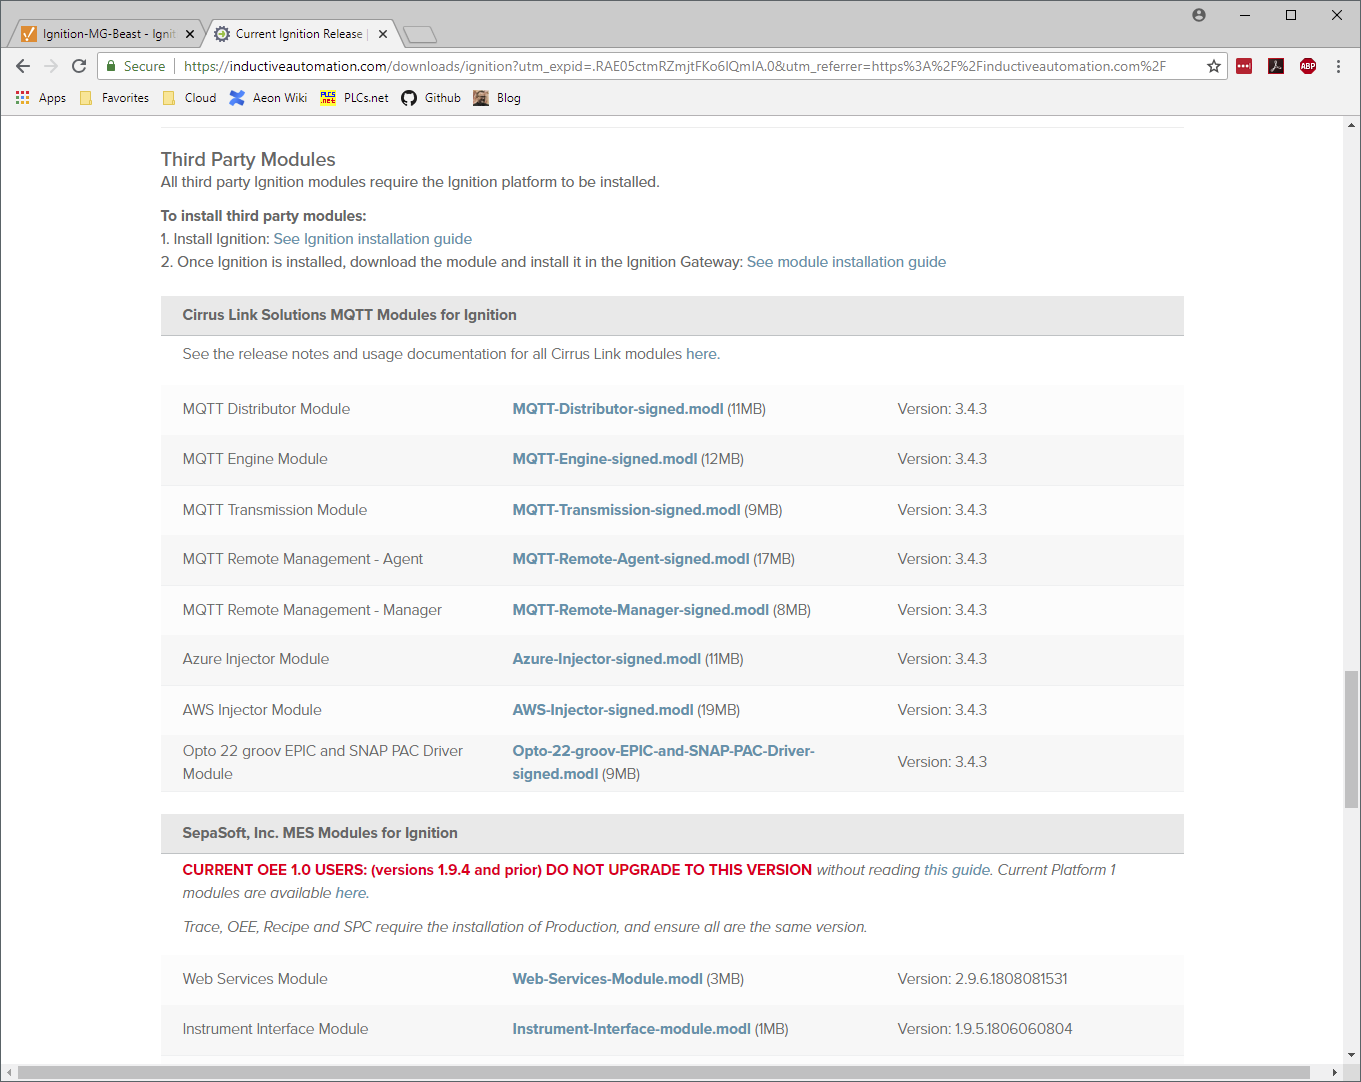This screenshot has height=1082, width=1361.
Task: Click the Cirrus Link 'here' release notes link
Action: [701, 354]
